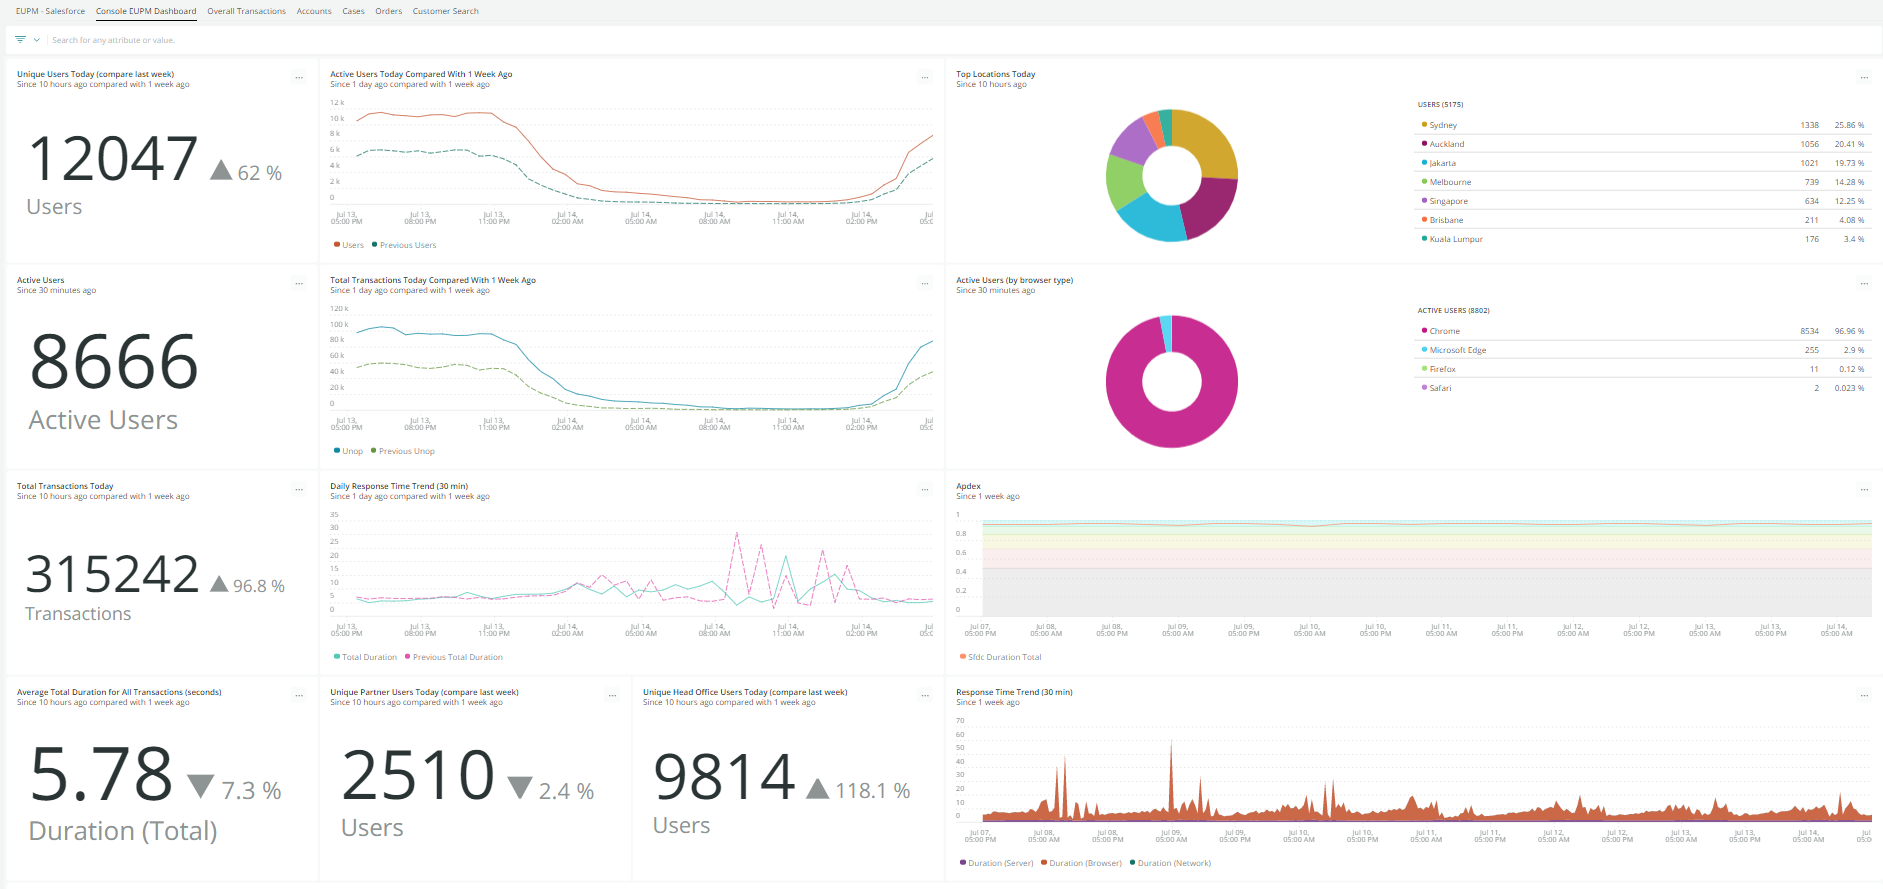Image resolution: width=1883 pixels, height=889 pixels.
Task: Toggle Duration (Browser) legend entry
Action: point(1082,863)
